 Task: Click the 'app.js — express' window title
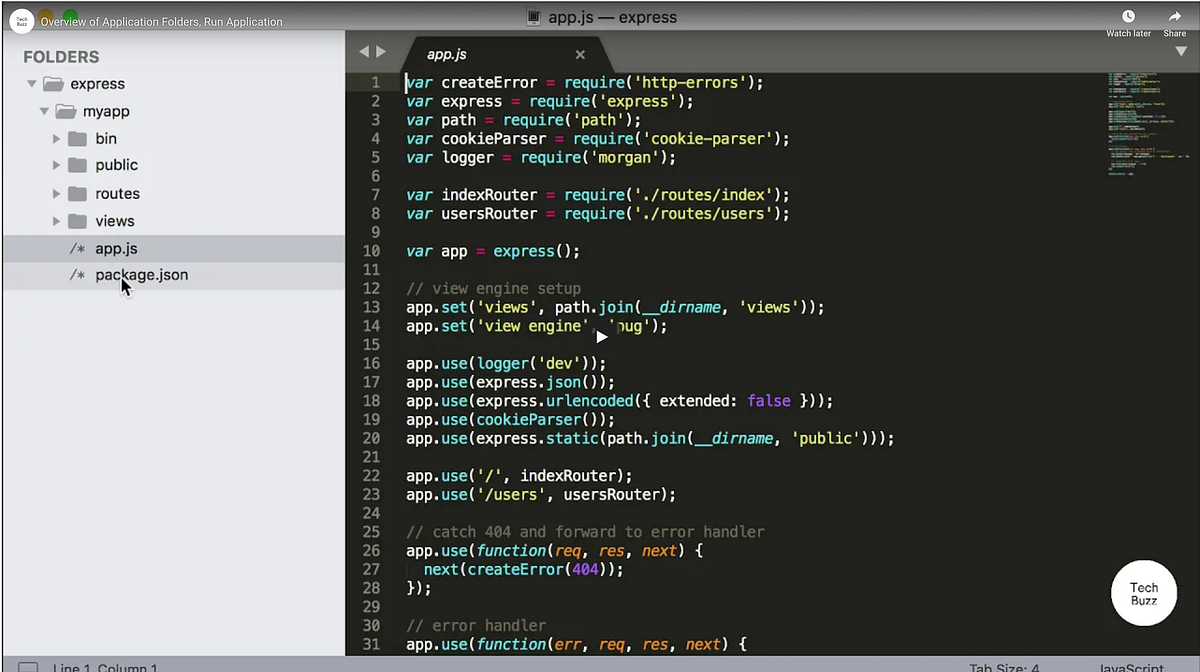point(613,17)
